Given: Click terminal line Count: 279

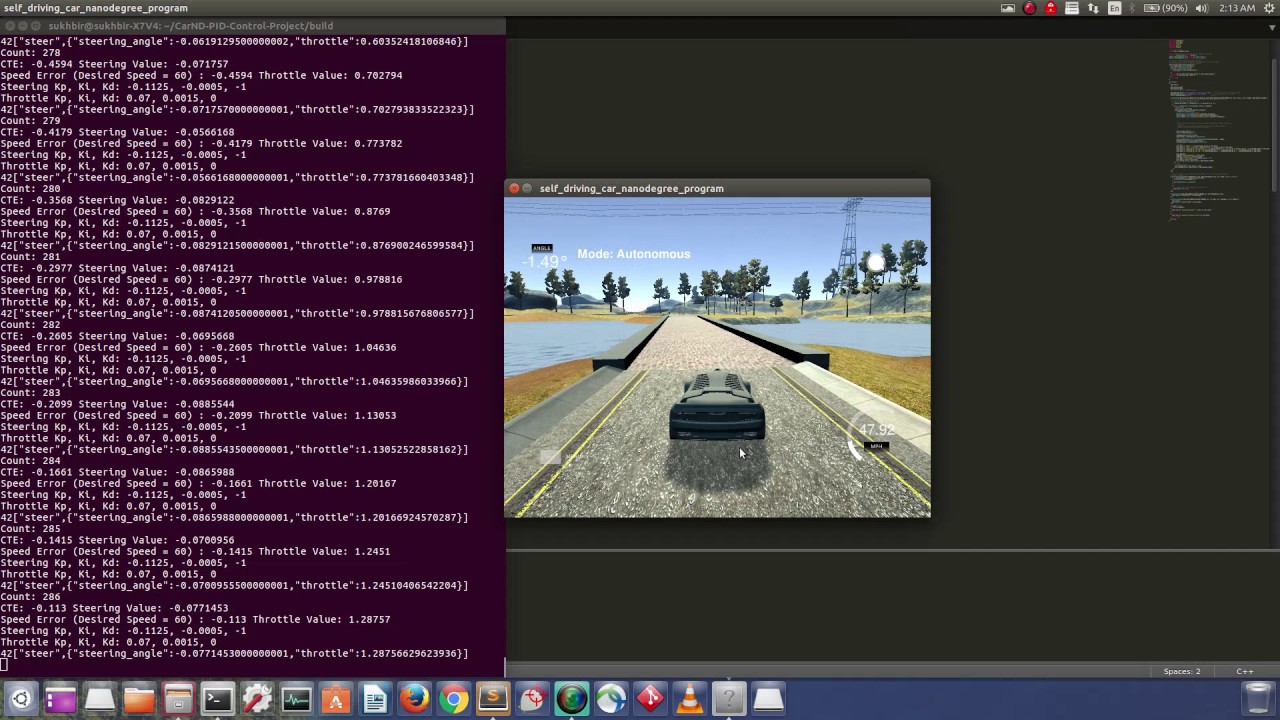Looking at the screenshot, I should (30, 121).
